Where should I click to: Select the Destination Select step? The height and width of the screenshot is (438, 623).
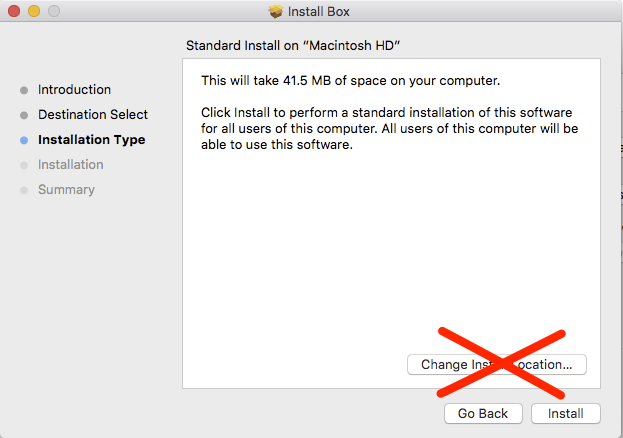[x=93, y=115]
